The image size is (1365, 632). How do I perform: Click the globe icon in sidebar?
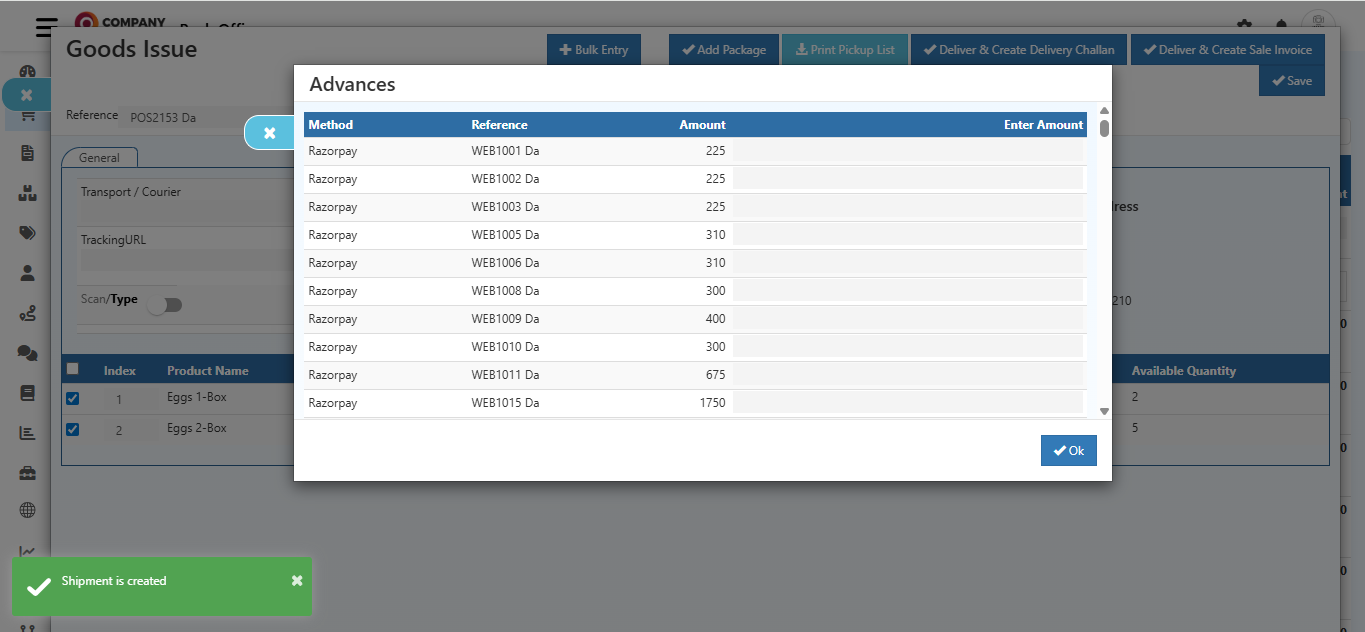point(28,510)
